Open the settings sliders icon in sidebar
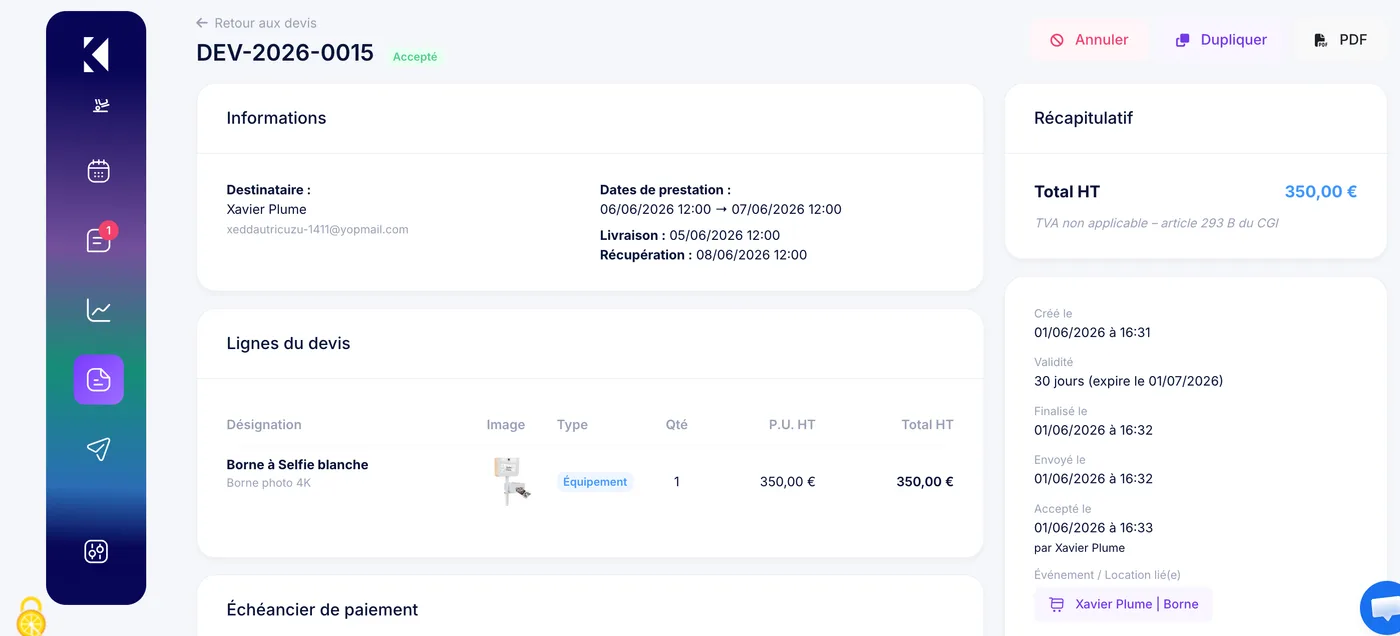 click(96, 551)
